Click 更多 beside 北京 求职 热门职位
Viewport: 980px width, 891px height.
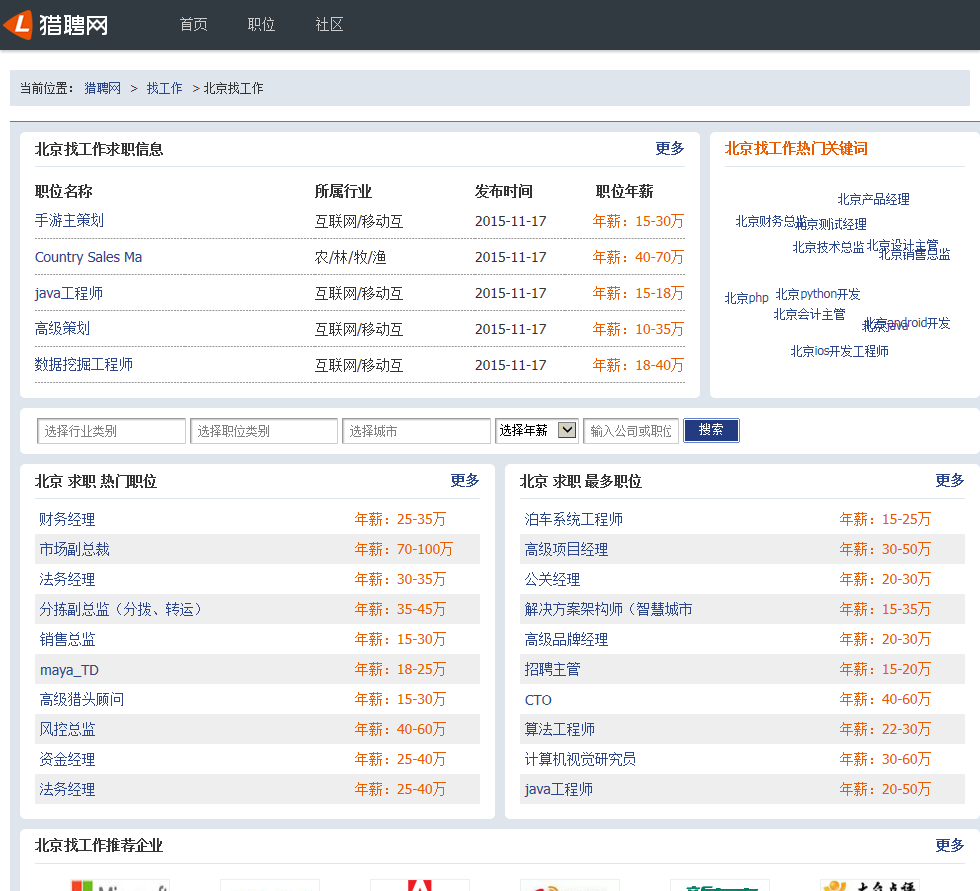pos(464,480)
